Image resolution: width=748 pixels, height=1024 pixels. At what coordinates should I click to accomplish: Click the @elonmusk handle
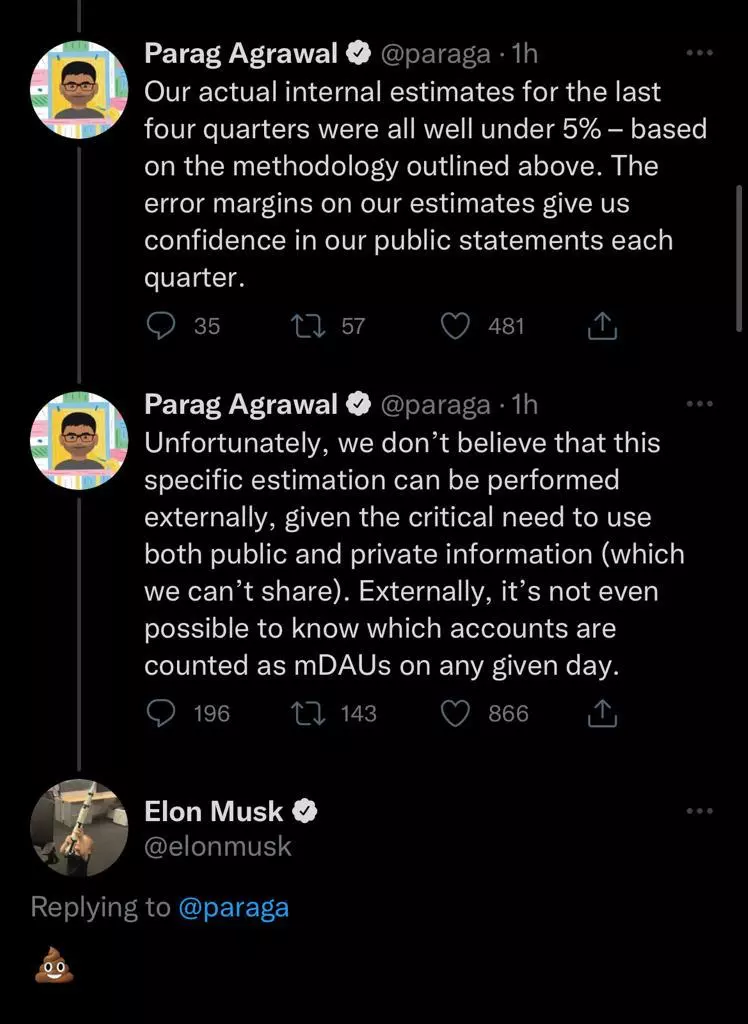click(218, 846)
